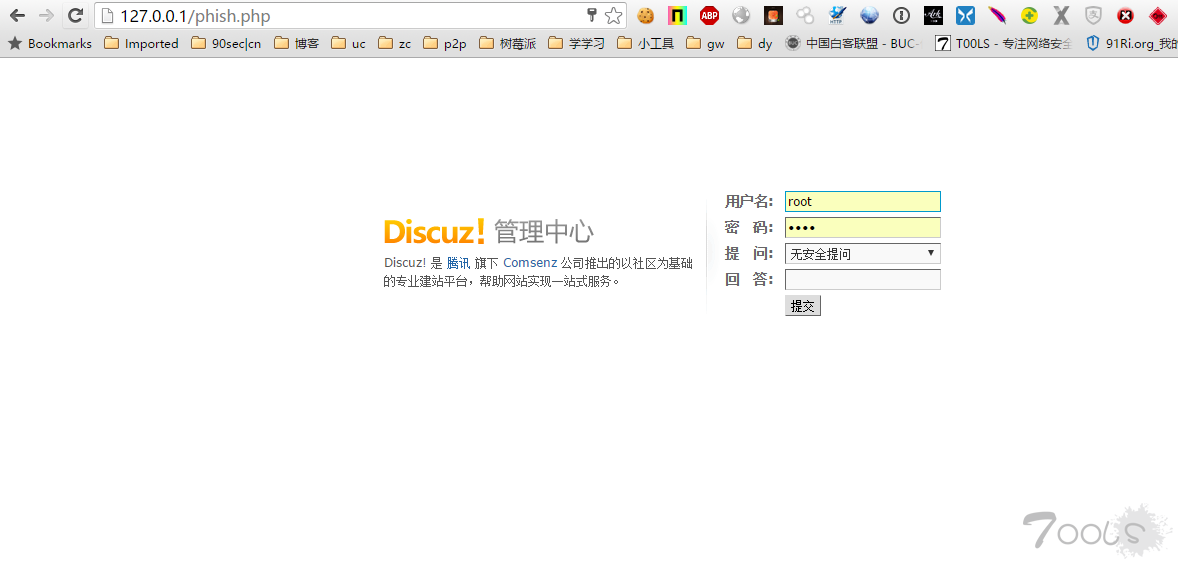Image resolution: width=1178 pixels, height=564 pixels.
Task: Open the circled 1 info extension icon
Action: tap(902, 15)
